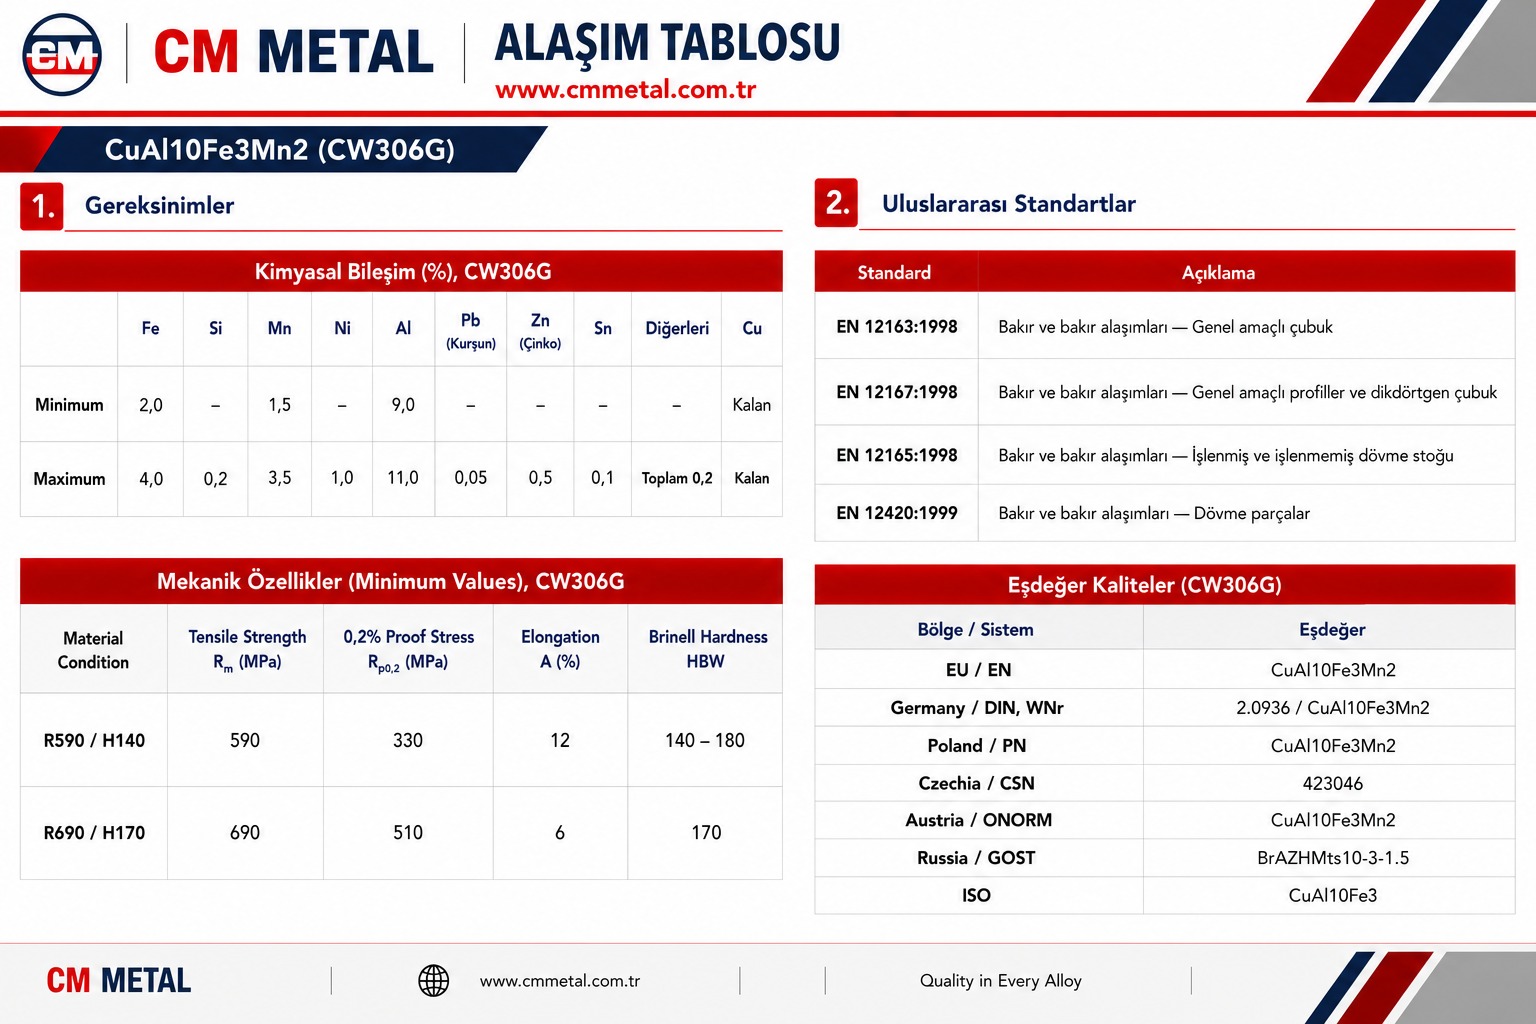Click the CM METAL footer logo

click(119, 981)
